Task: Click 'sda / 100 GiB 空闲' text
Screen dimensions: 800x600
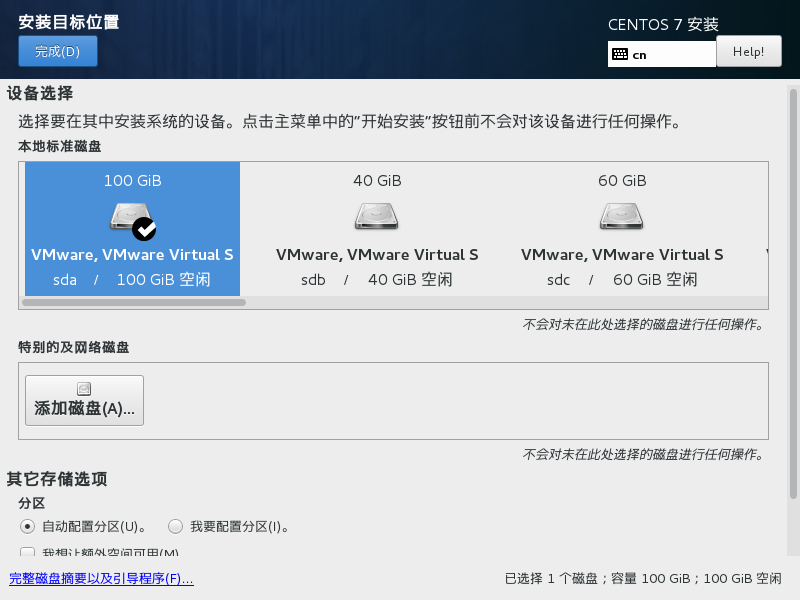Action: click(x=132, y=280)
